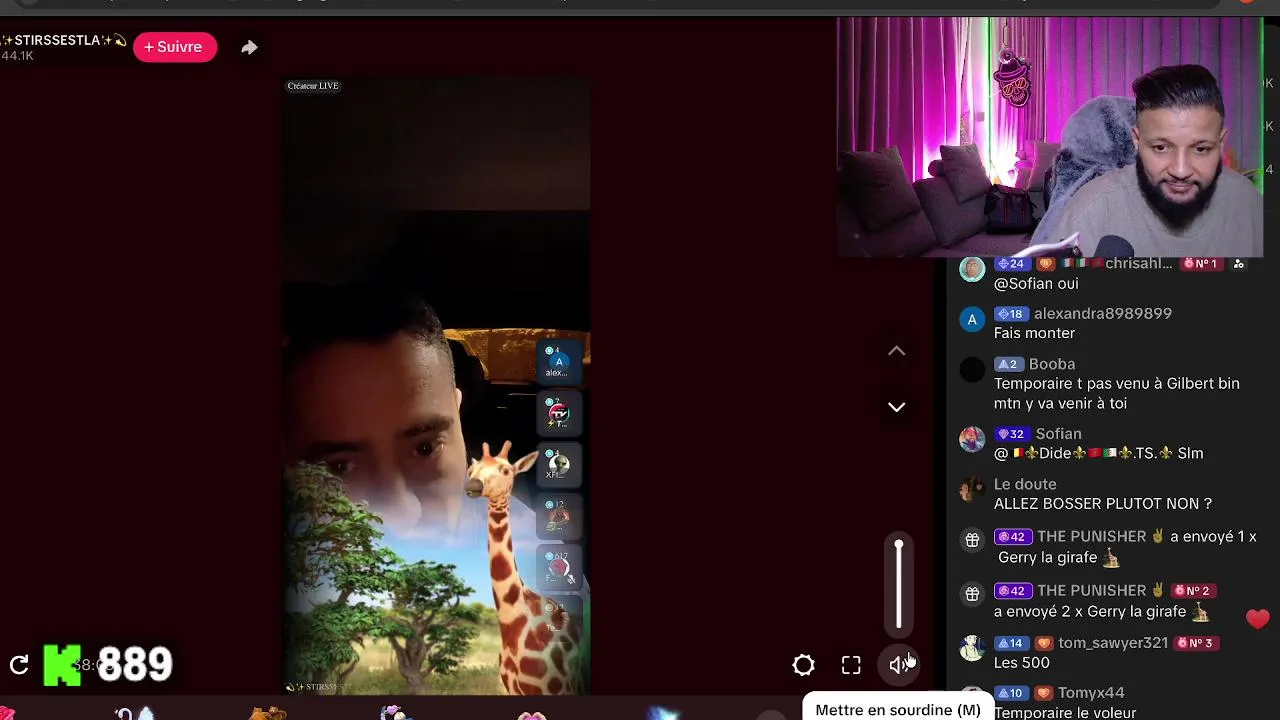Click the level 14 badge on tom_sawyer321
The image size is (1280, 720).
[x=1012, y=643]
